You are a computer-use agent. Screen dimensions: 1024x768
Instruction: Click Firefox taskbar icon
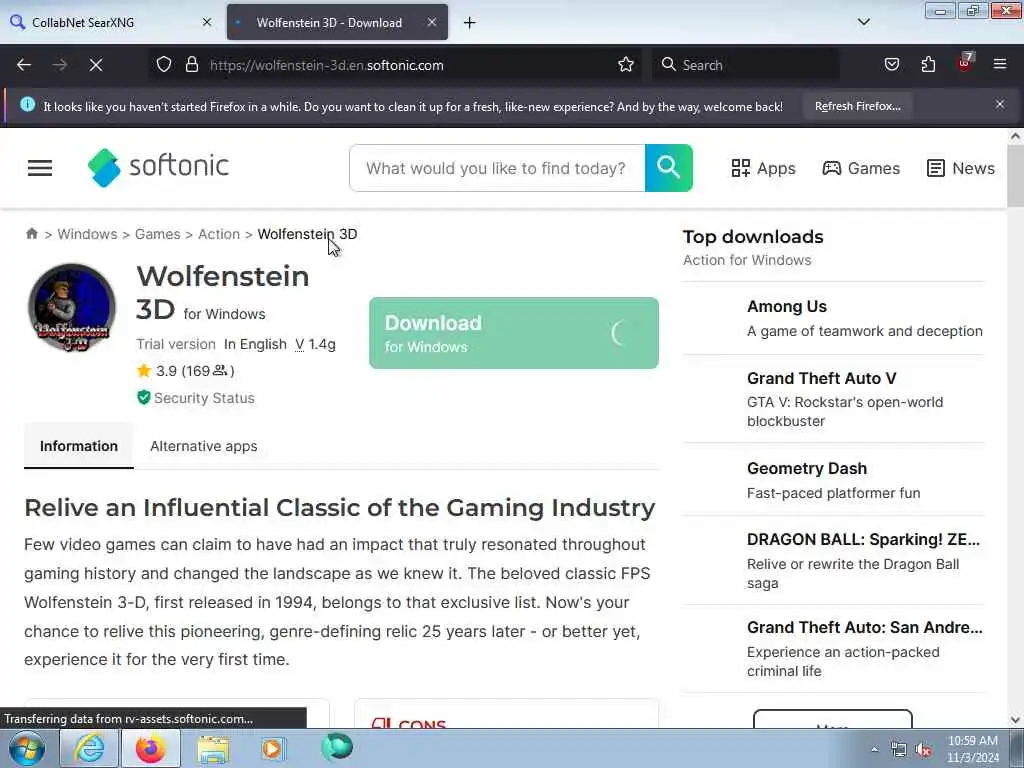click(151, 748)
